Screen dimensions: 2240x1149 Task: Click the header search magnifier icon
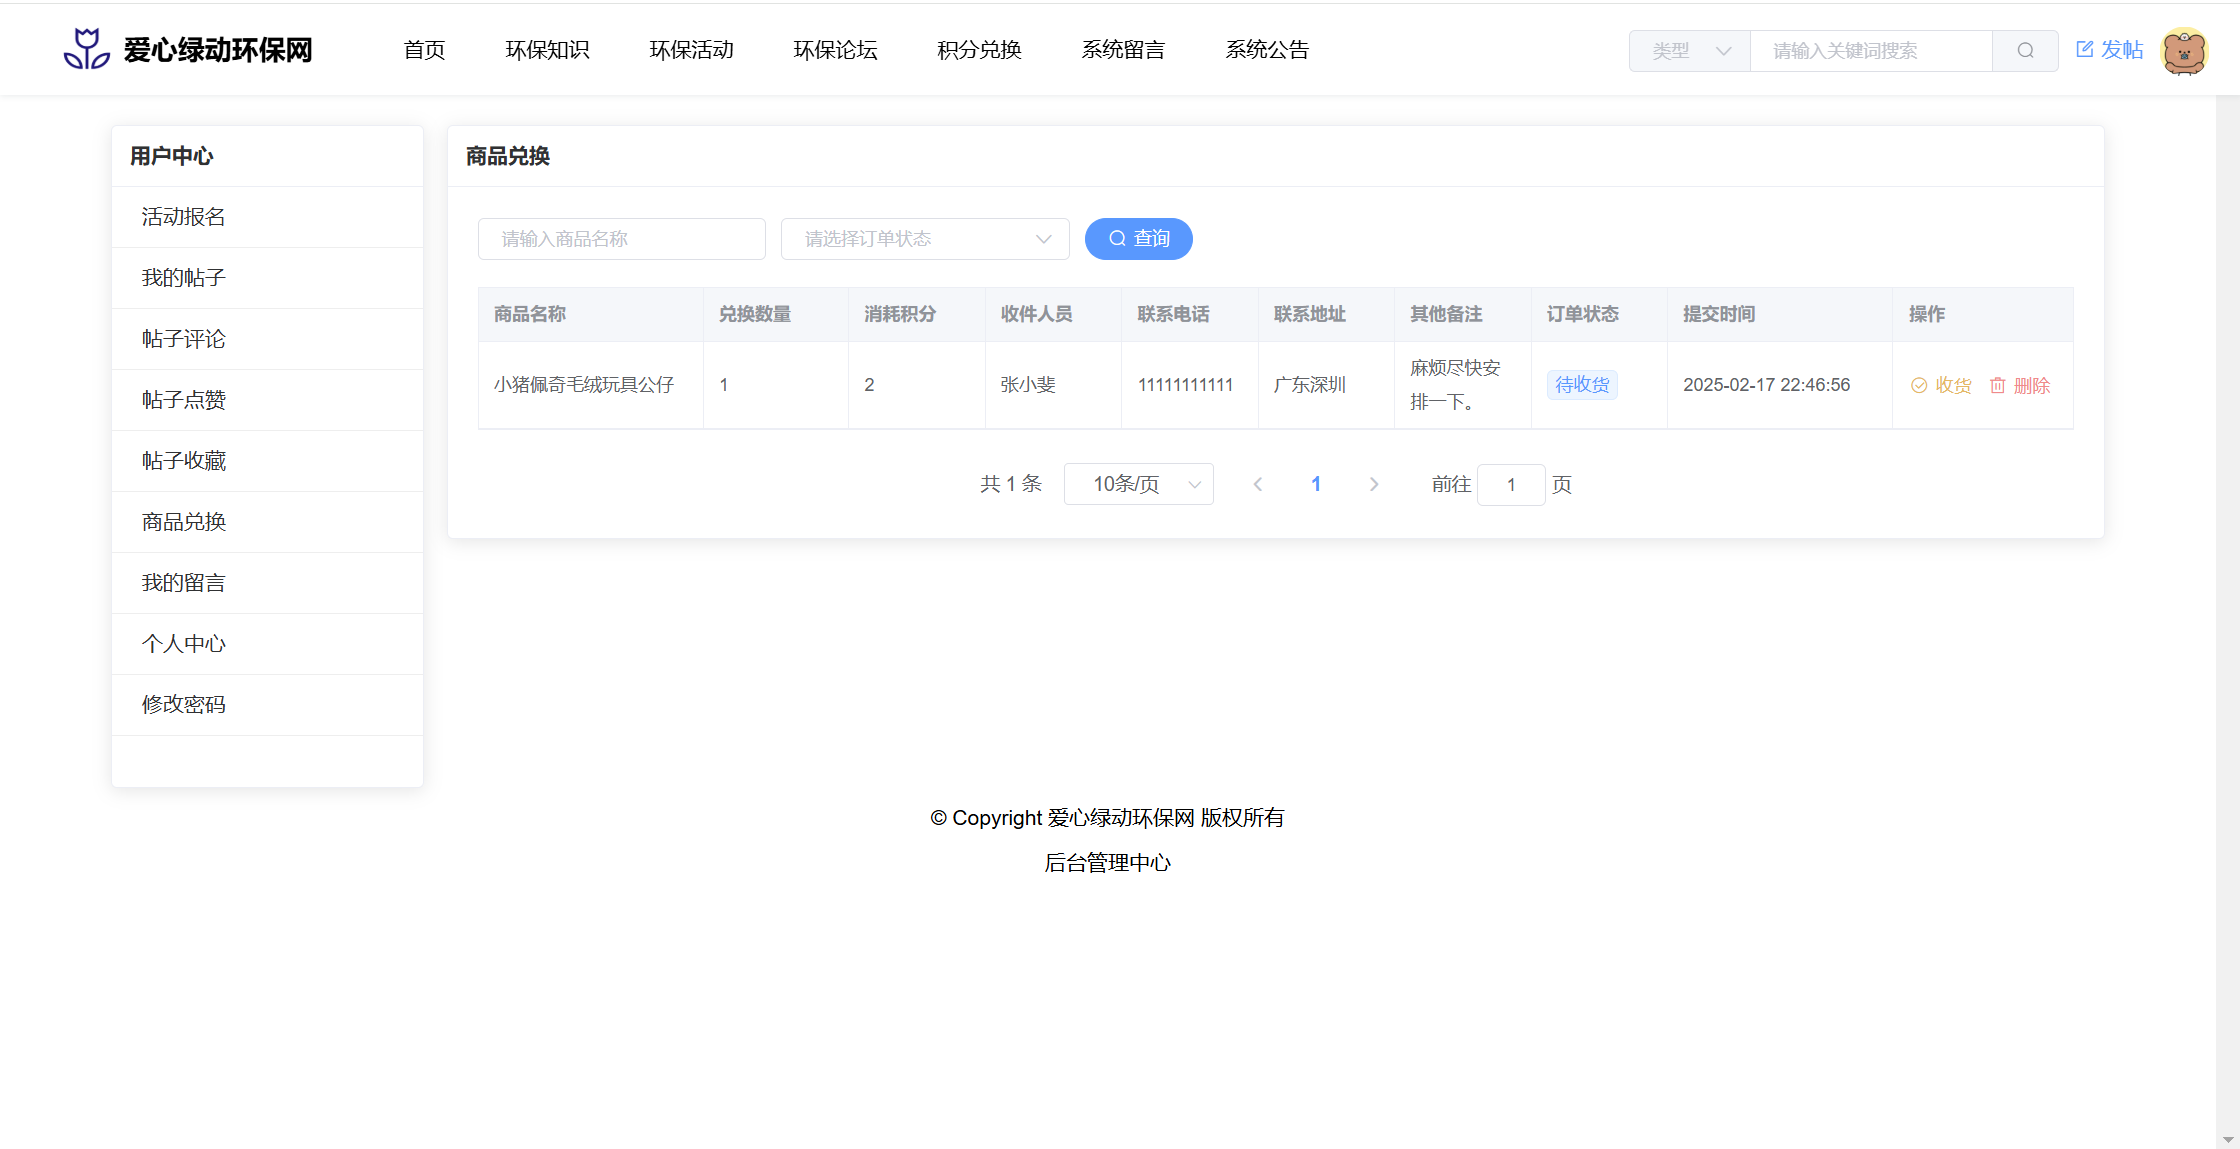2025,51
